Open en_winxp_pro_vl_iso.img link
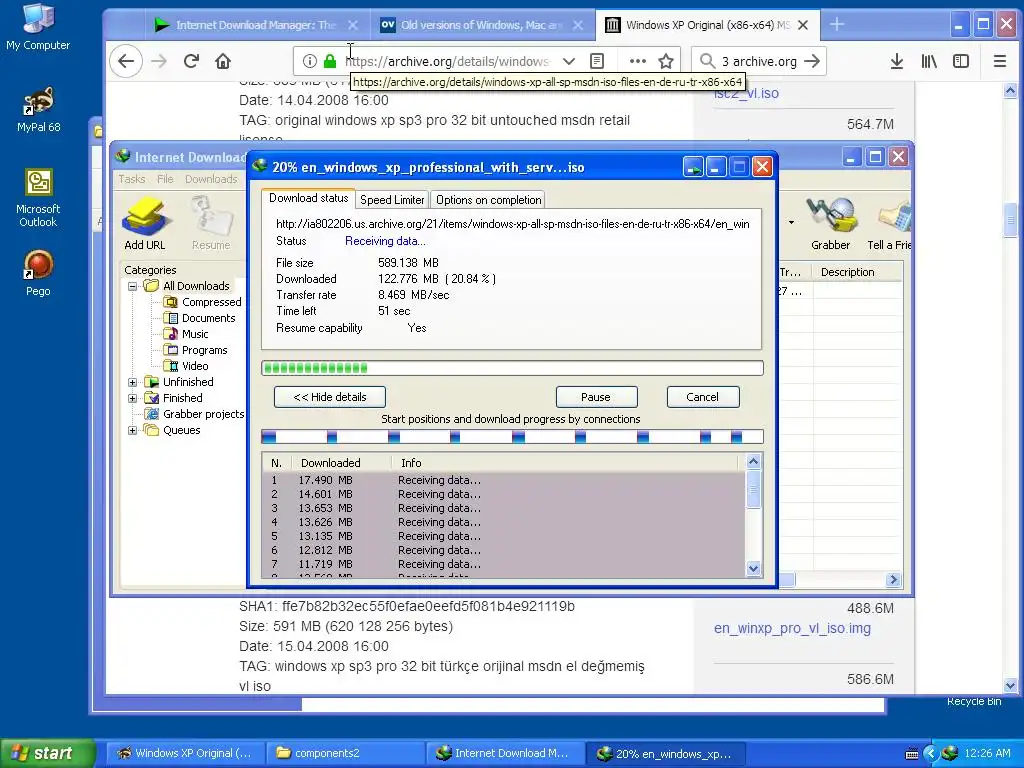 coord(792,628)
